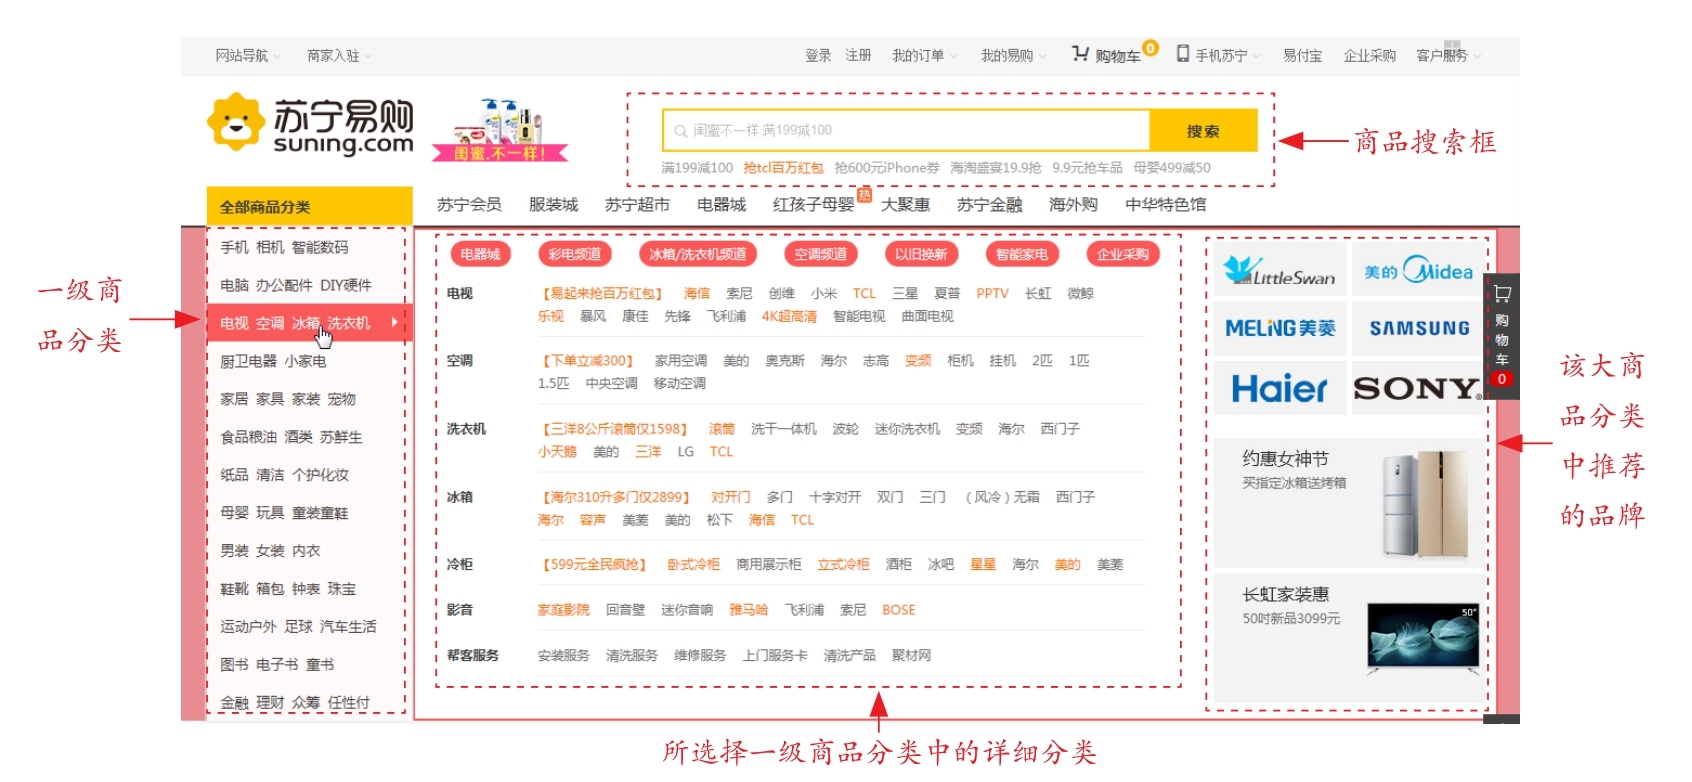Viewport: 1692px width, 782px height.
Task: Click the mobile phone icon for 手机苏宁
Action: (x=1183, y=54)
